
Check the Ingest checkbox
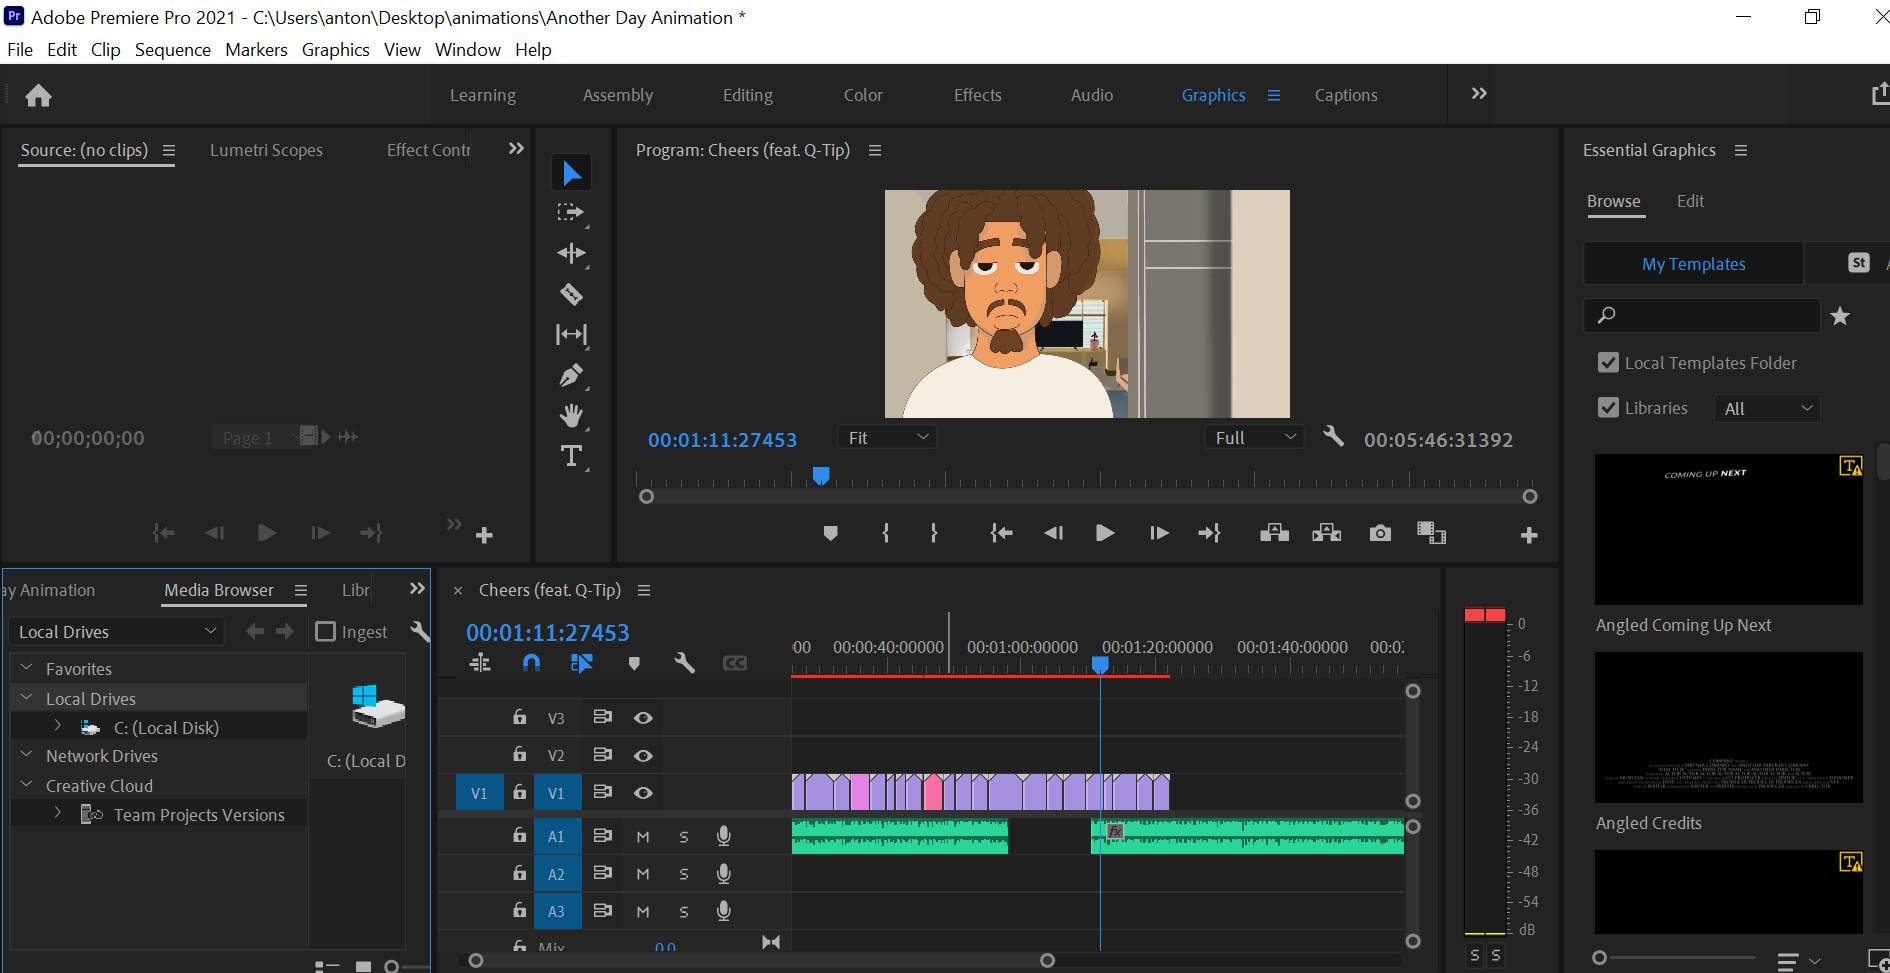coord(325,631)
